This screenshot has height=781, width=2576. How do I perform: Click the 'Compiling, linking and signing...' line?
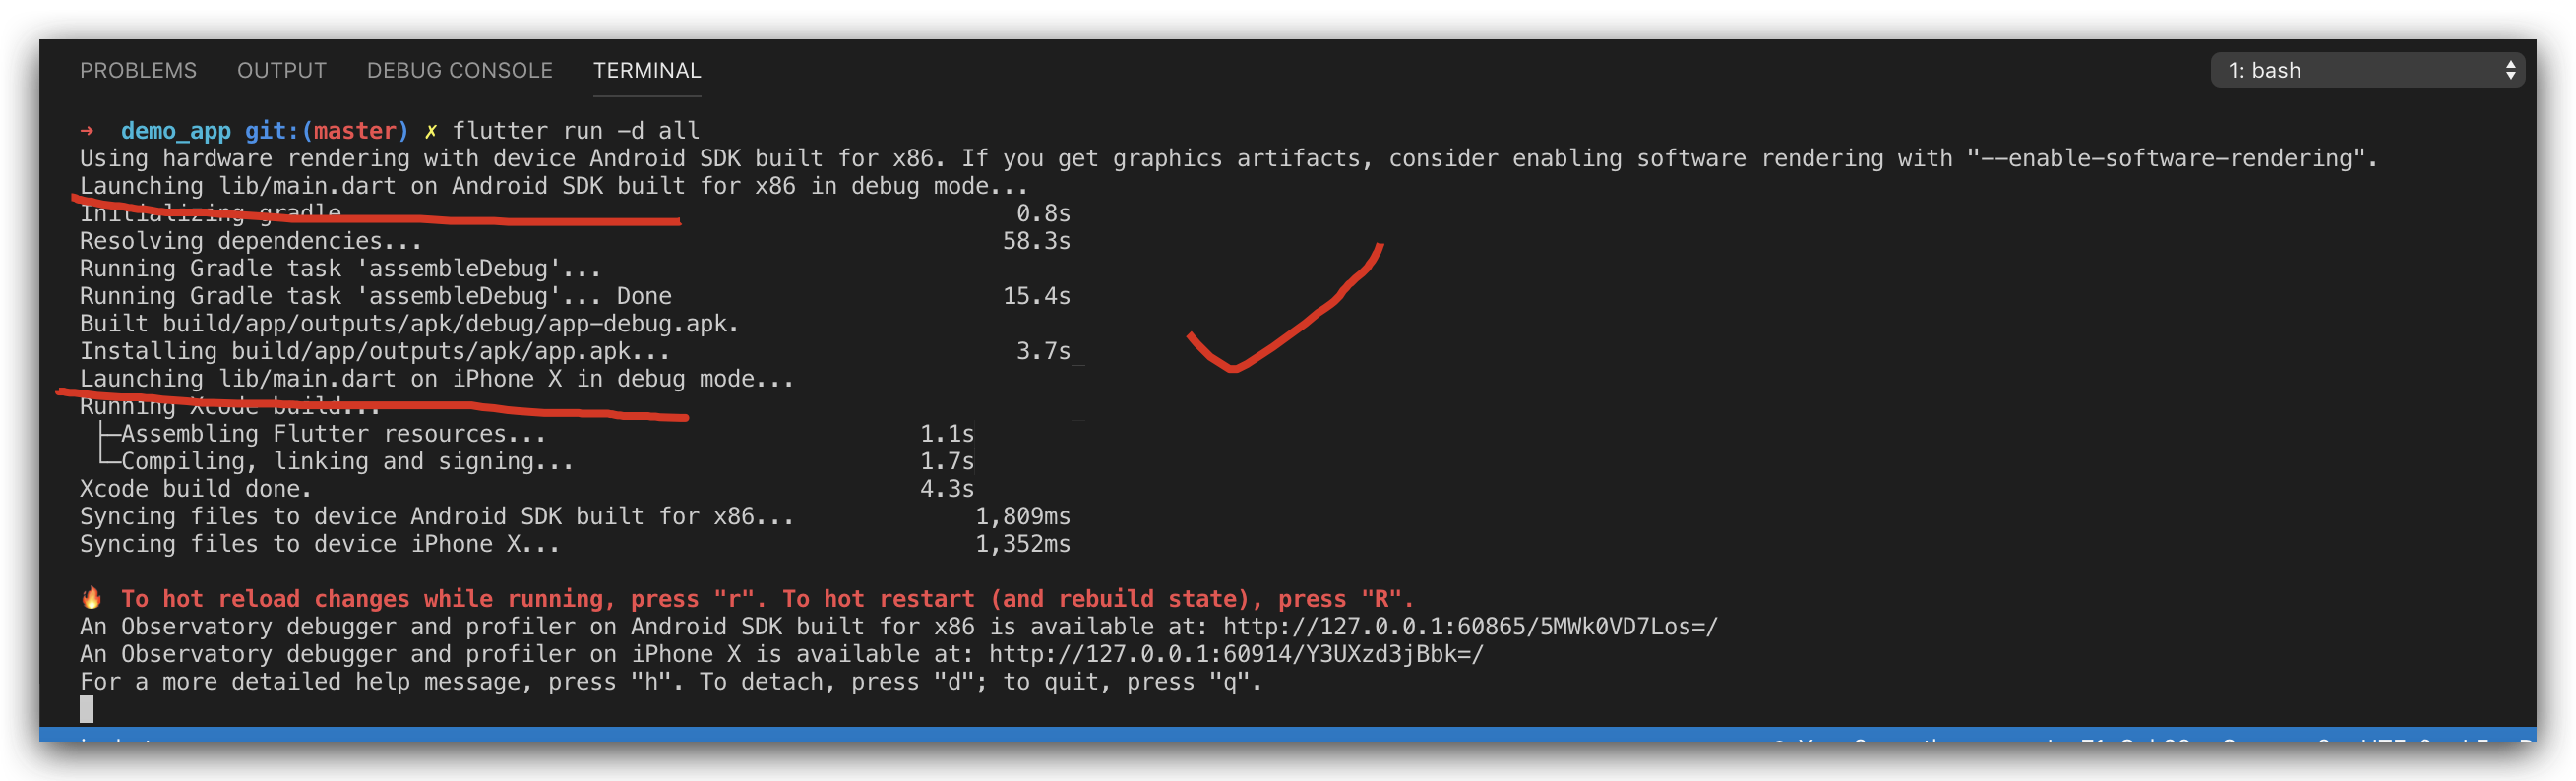348,461
